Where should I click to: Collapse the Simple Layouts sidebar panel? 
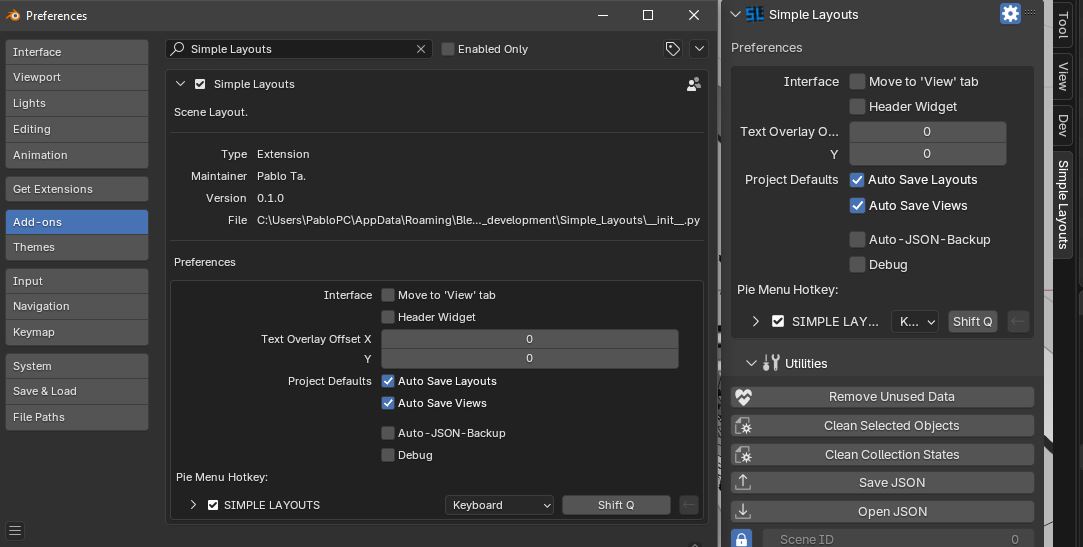735,15
